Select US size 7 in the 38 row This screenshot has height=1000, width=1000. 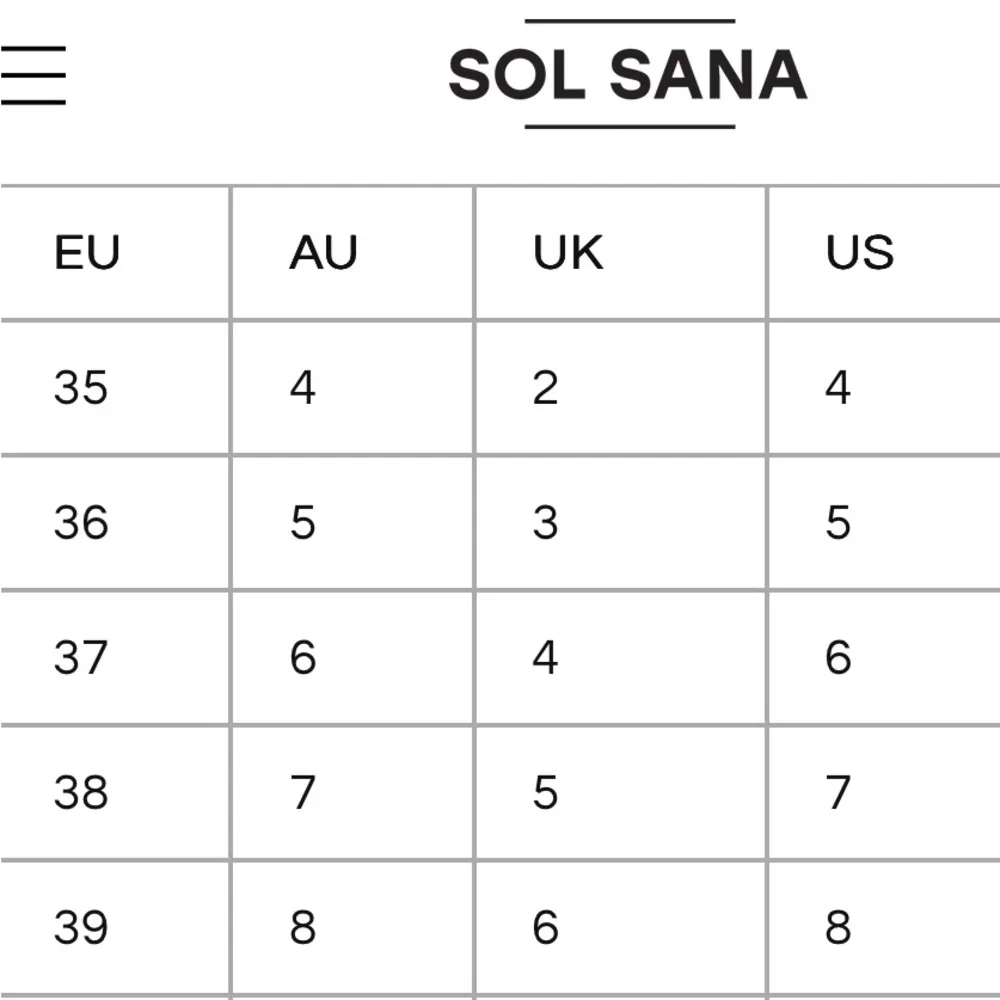[x=838, y=793]
